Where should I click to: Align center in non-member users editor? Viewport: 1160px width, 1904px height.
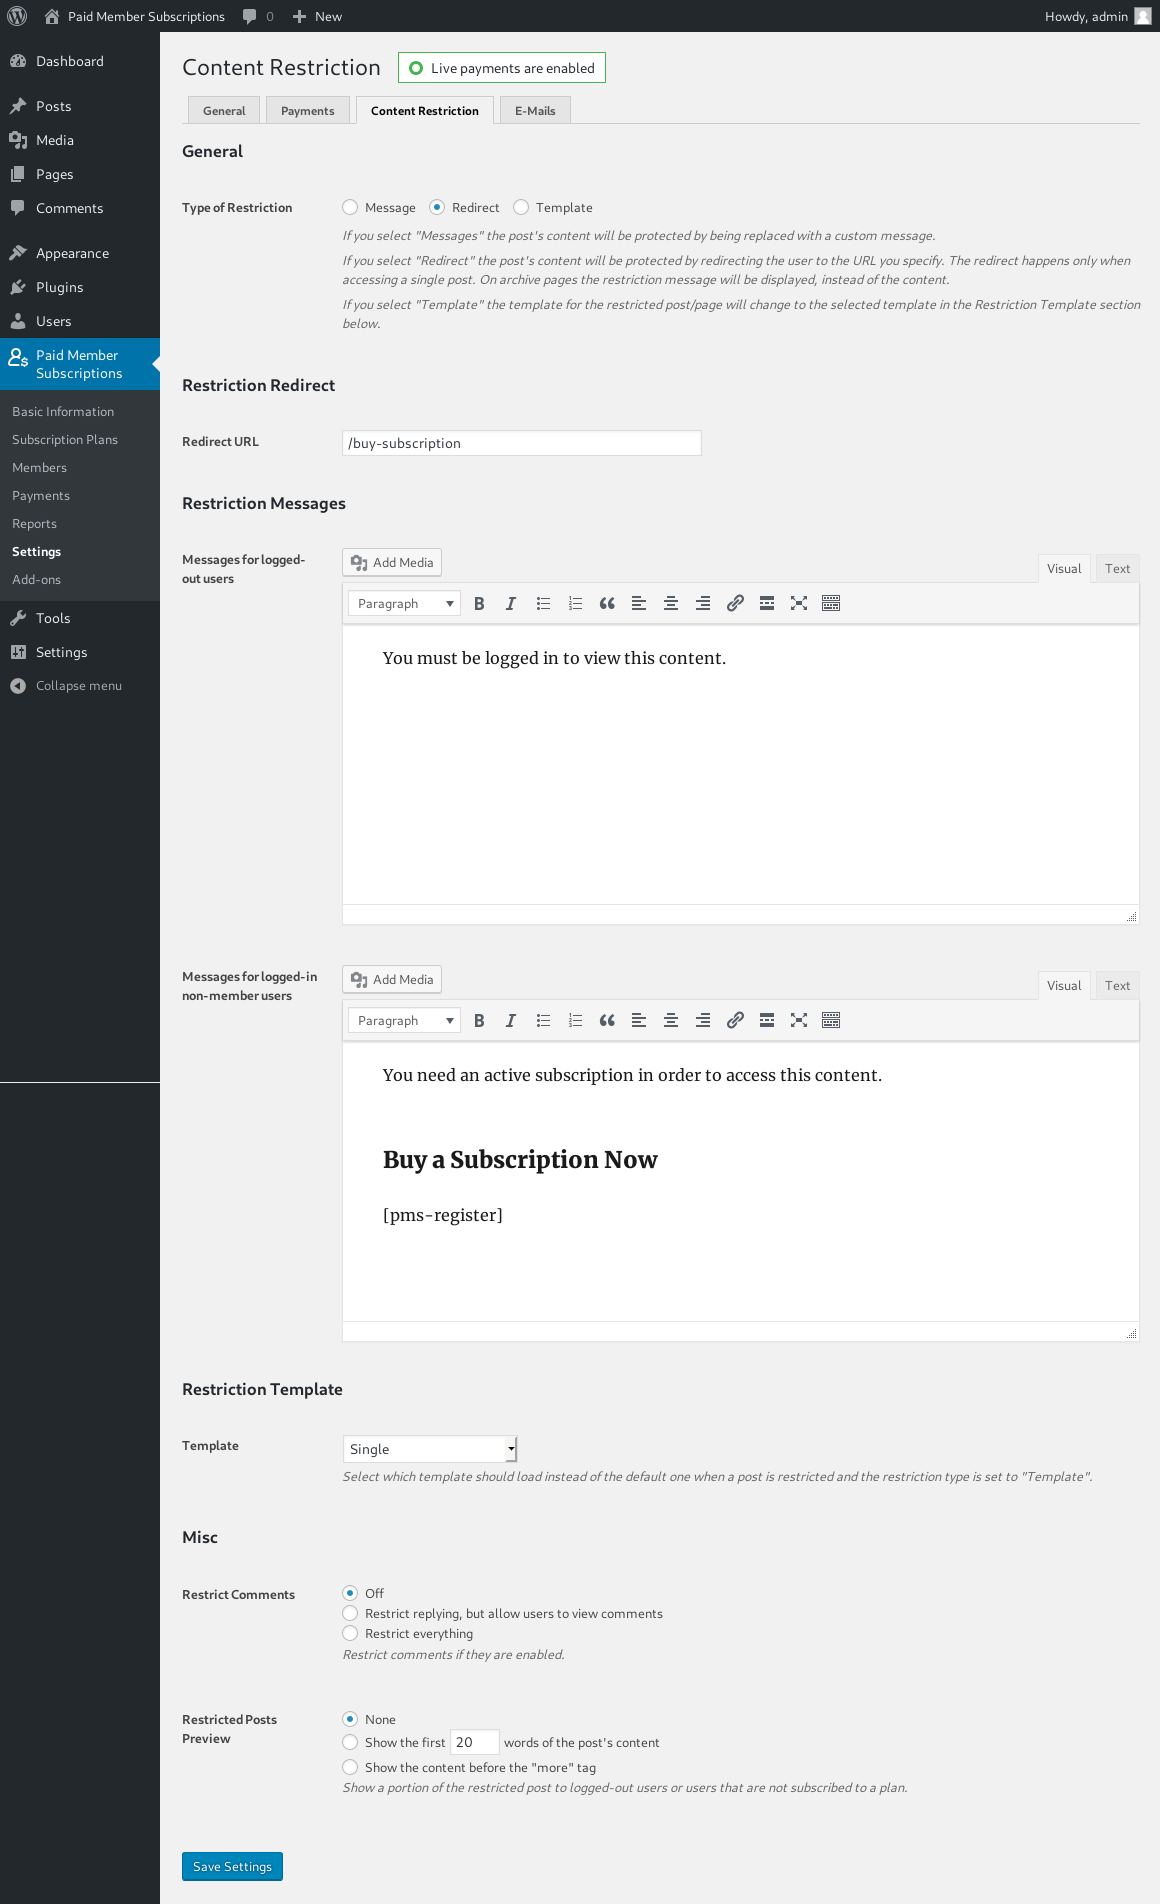(671, 1020)
